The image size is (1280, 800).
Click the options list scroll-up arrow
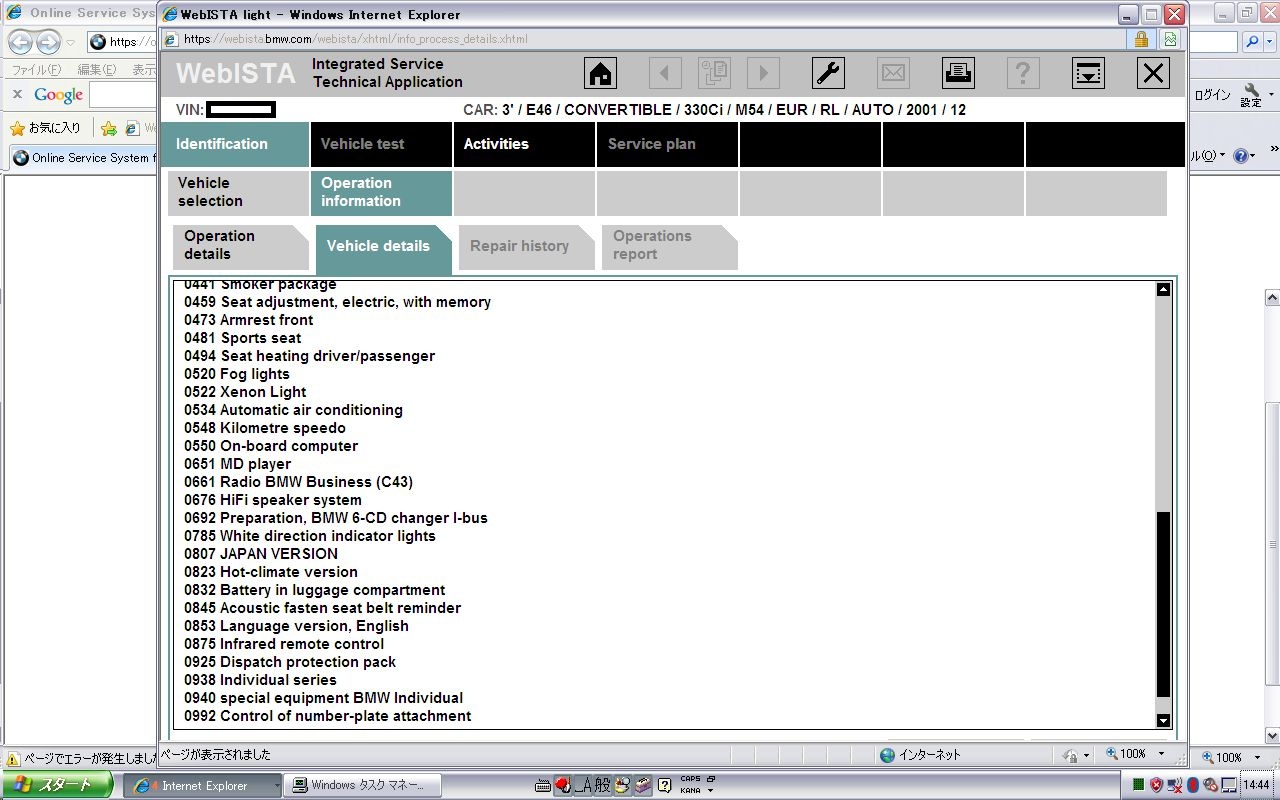point(1163,290)
